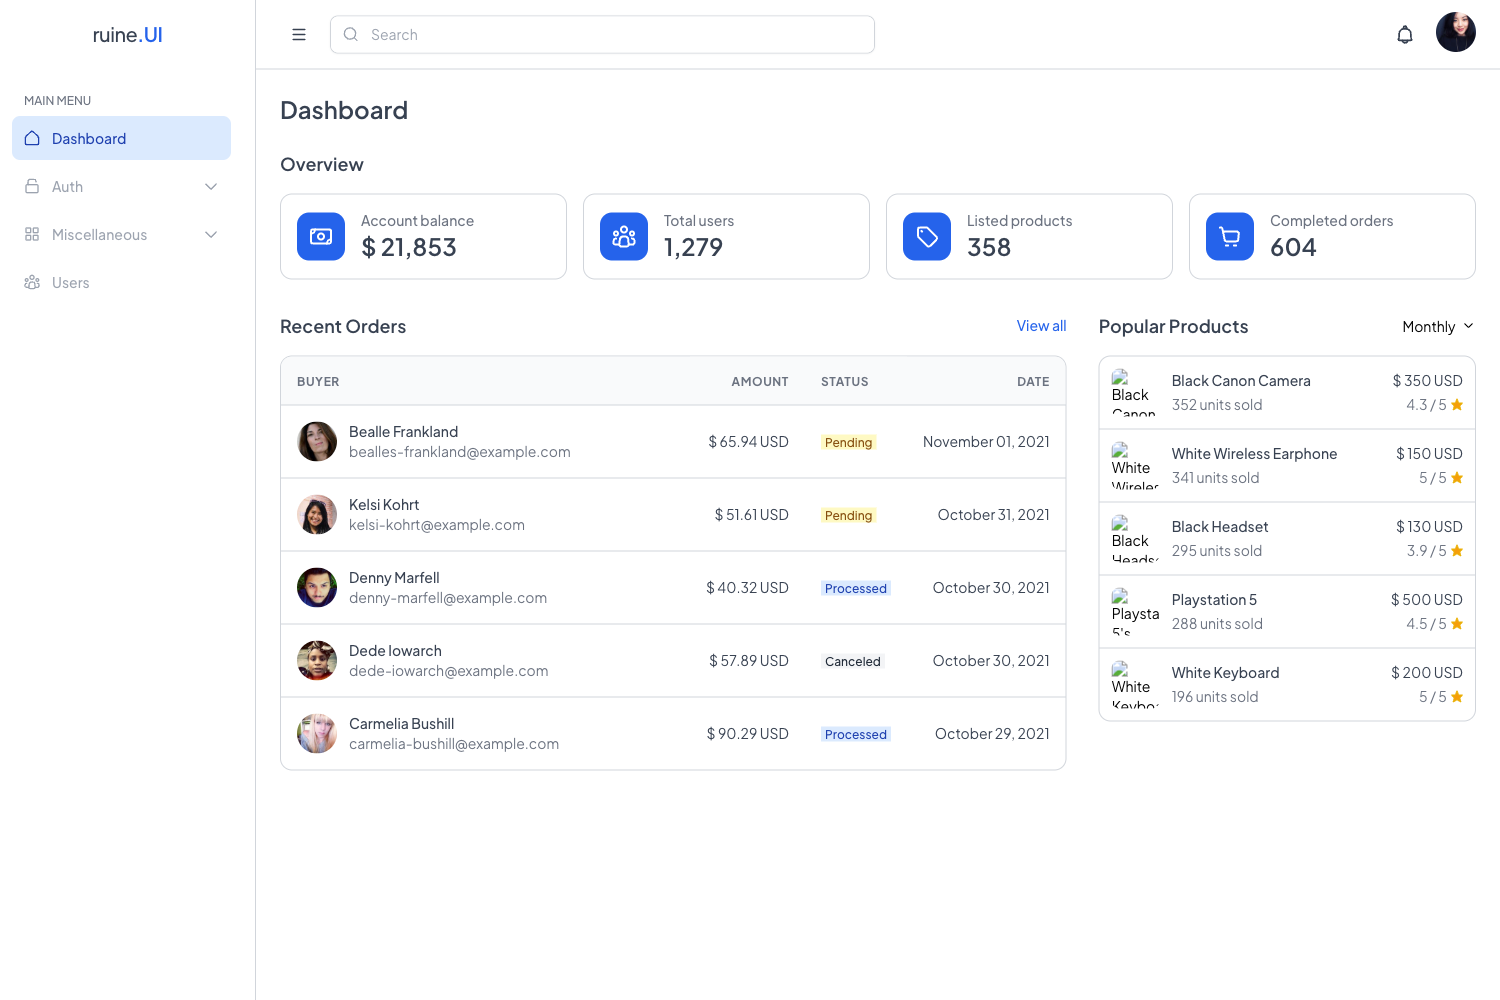The image size is (1500, 1000).
Task: Click the Dashboard home icon in sidebar
Action: tap(32, 138)
